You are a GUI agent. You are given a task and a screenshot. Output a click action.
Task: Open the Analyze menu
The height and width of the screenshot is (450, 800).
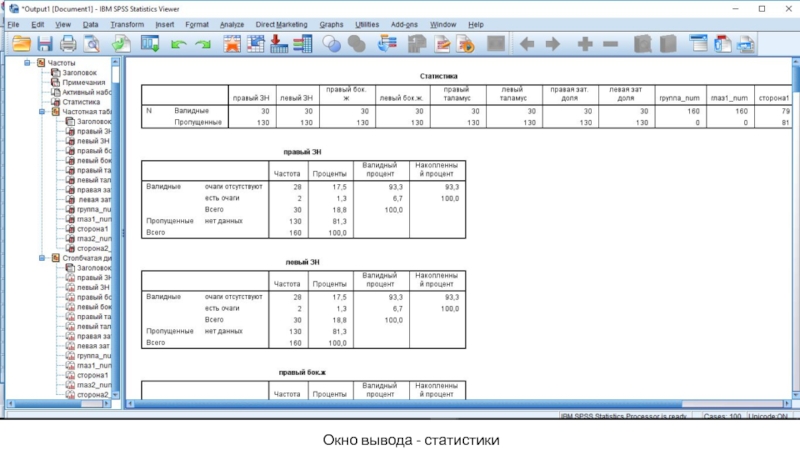coord(232,24)
